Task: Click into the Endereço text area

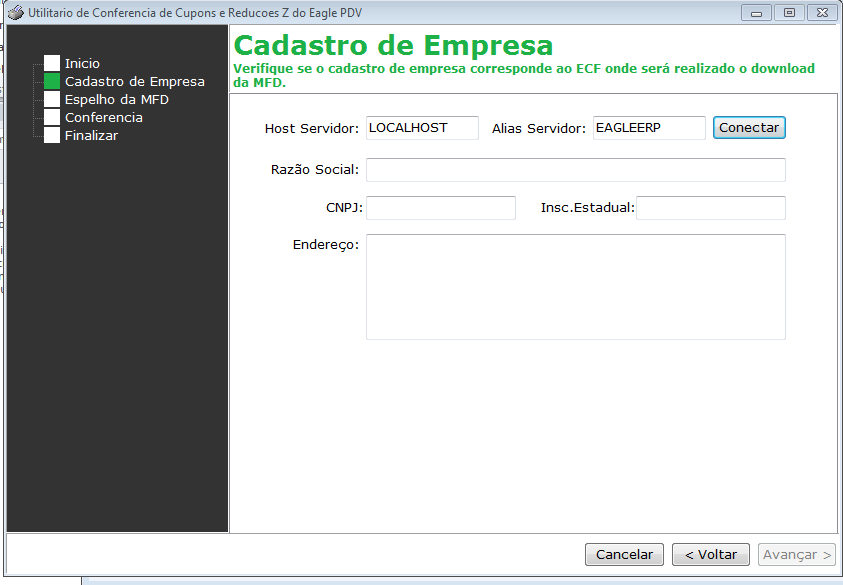Action: [576, 287]
